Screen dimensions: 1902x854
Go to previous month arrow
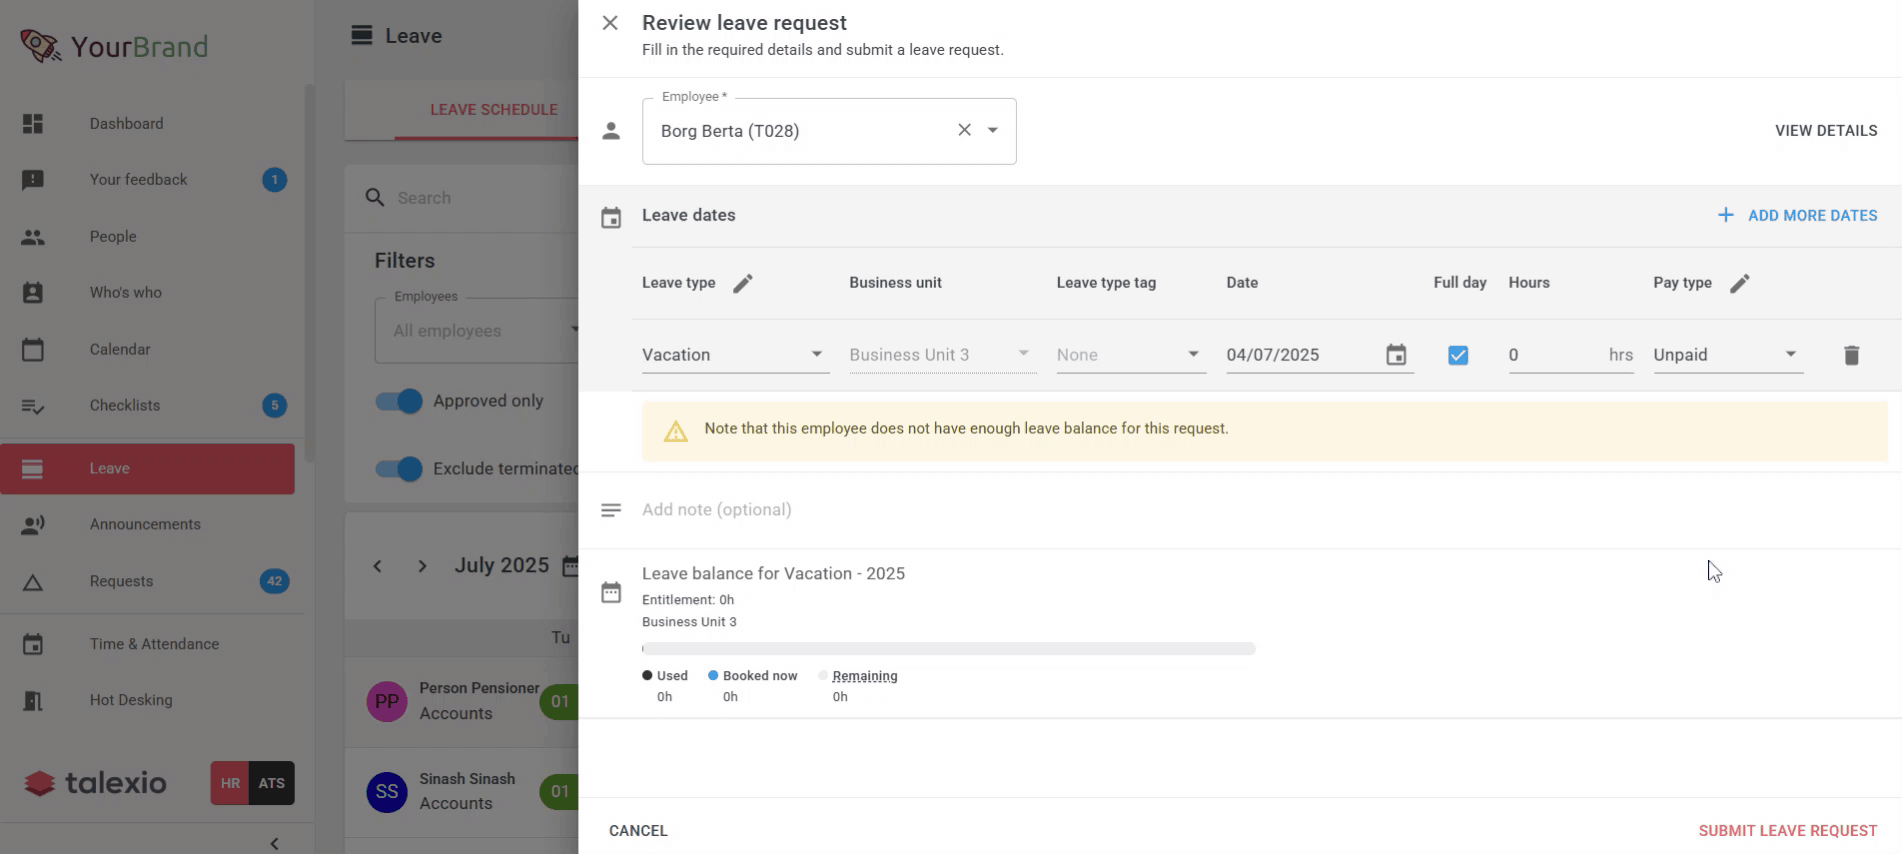(x=377, y=566)
